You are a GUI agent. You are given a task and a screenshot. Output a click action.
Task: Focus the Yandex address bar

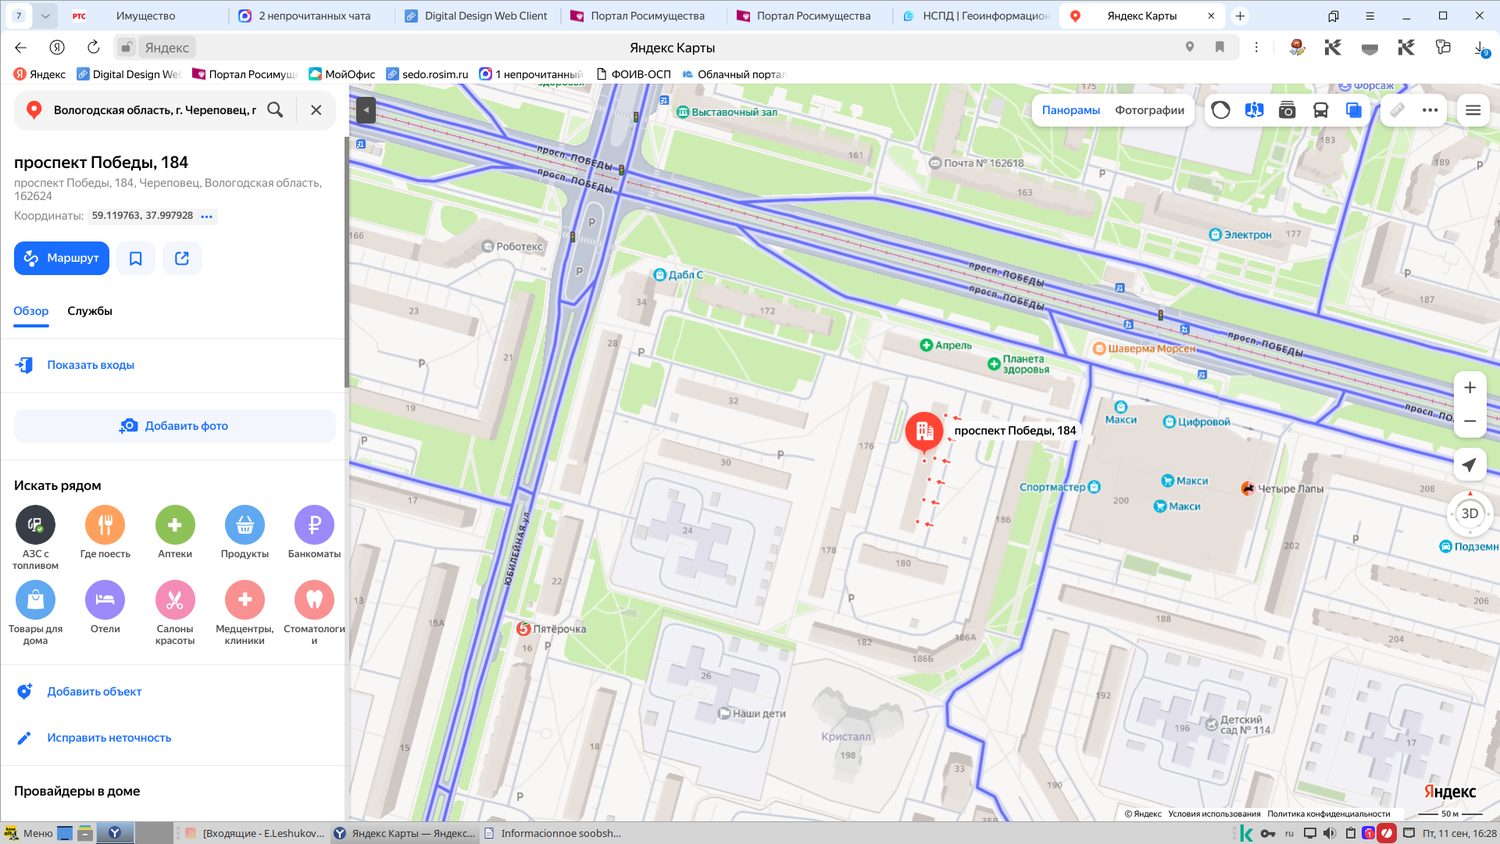coord(672,47)
